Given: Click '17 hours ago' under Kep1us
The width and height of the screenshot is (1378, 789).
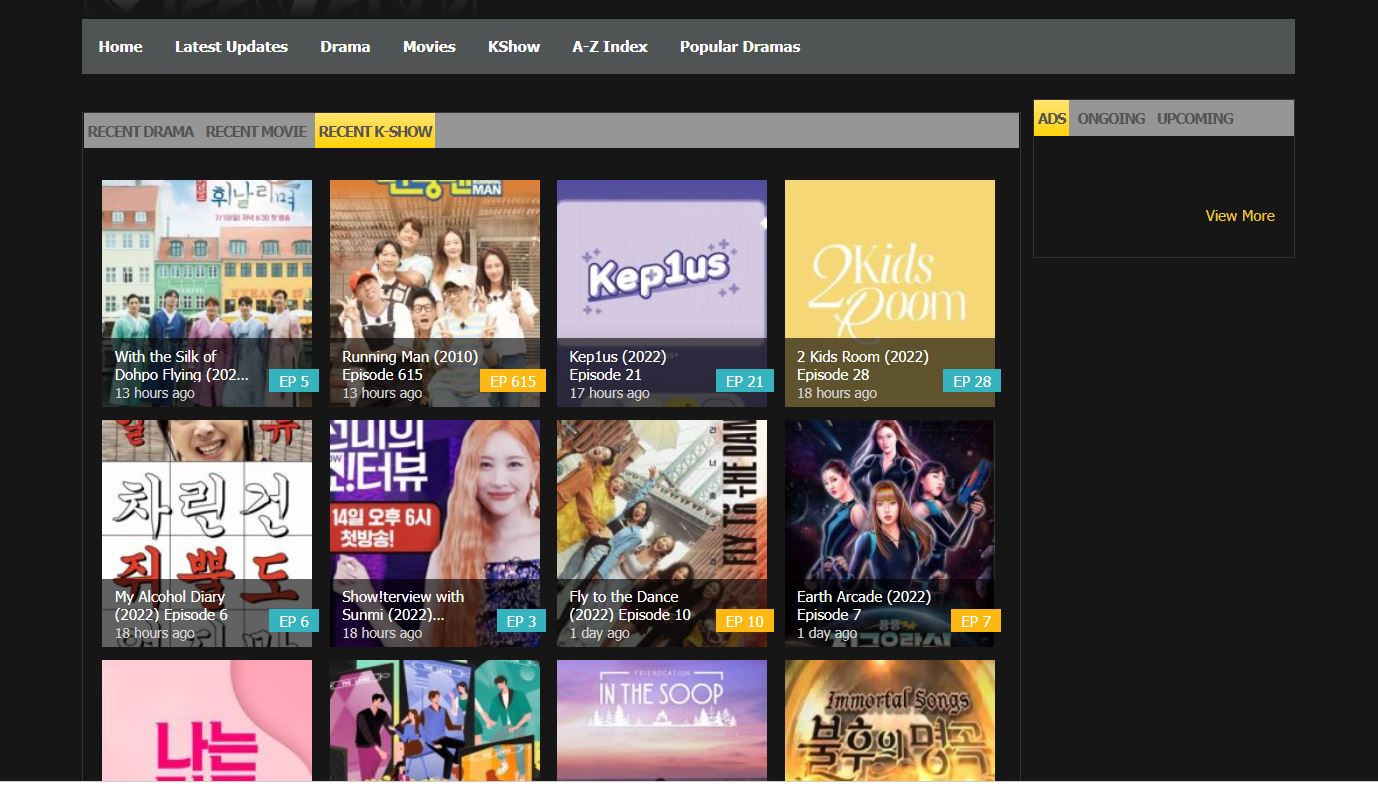Looking at the screenshot, I should [x=609, y=394].
